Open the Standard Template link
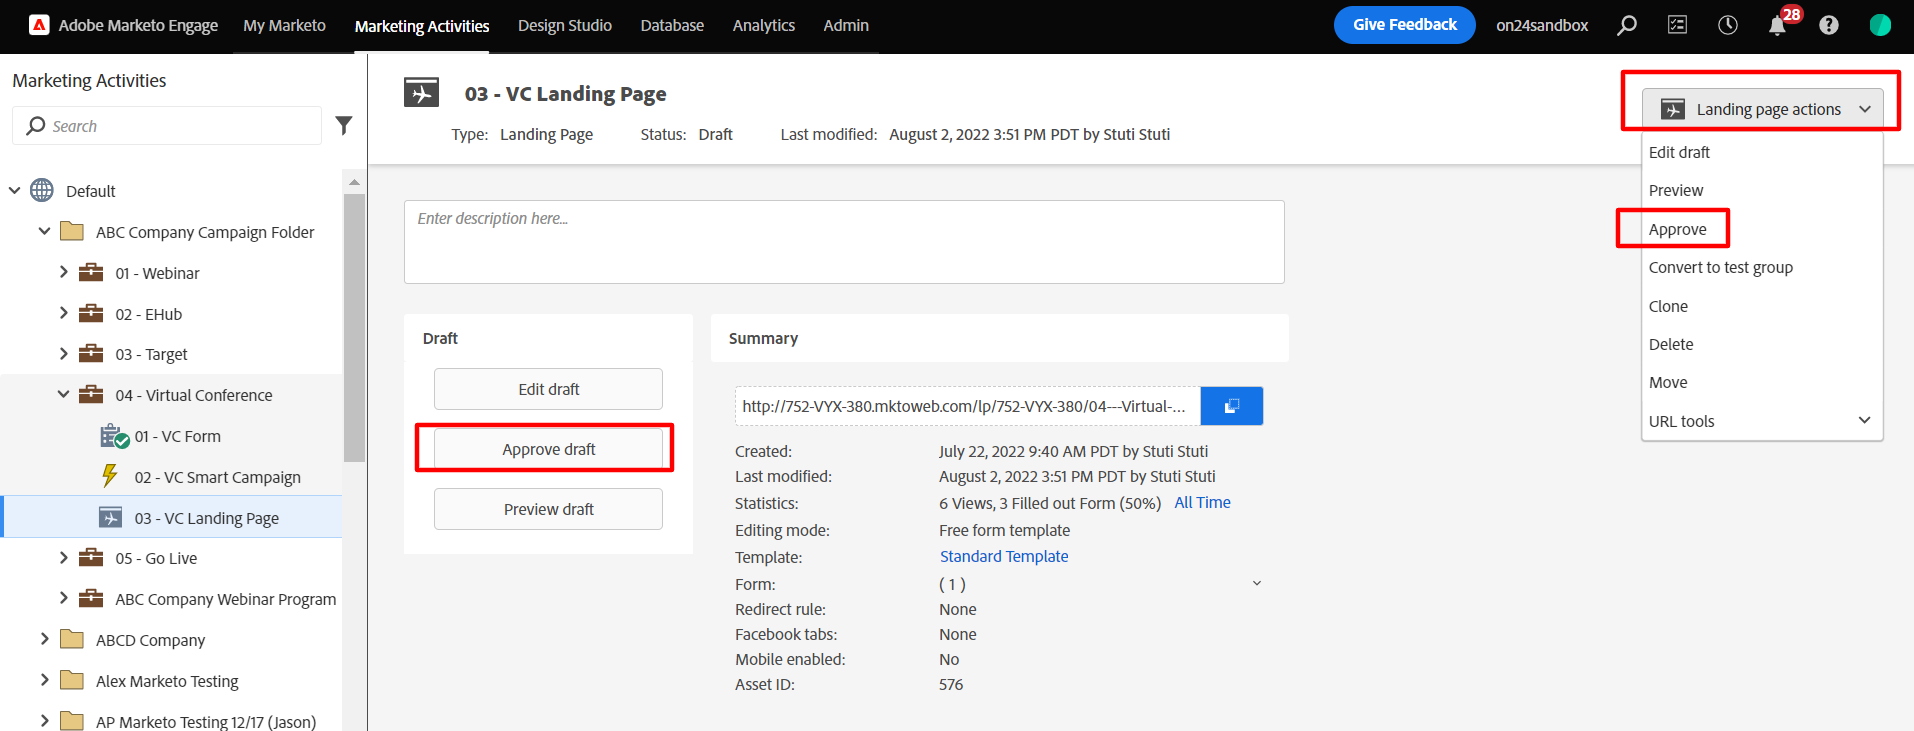Screen dimensions: 1914x731 (x=1004, y=556)
